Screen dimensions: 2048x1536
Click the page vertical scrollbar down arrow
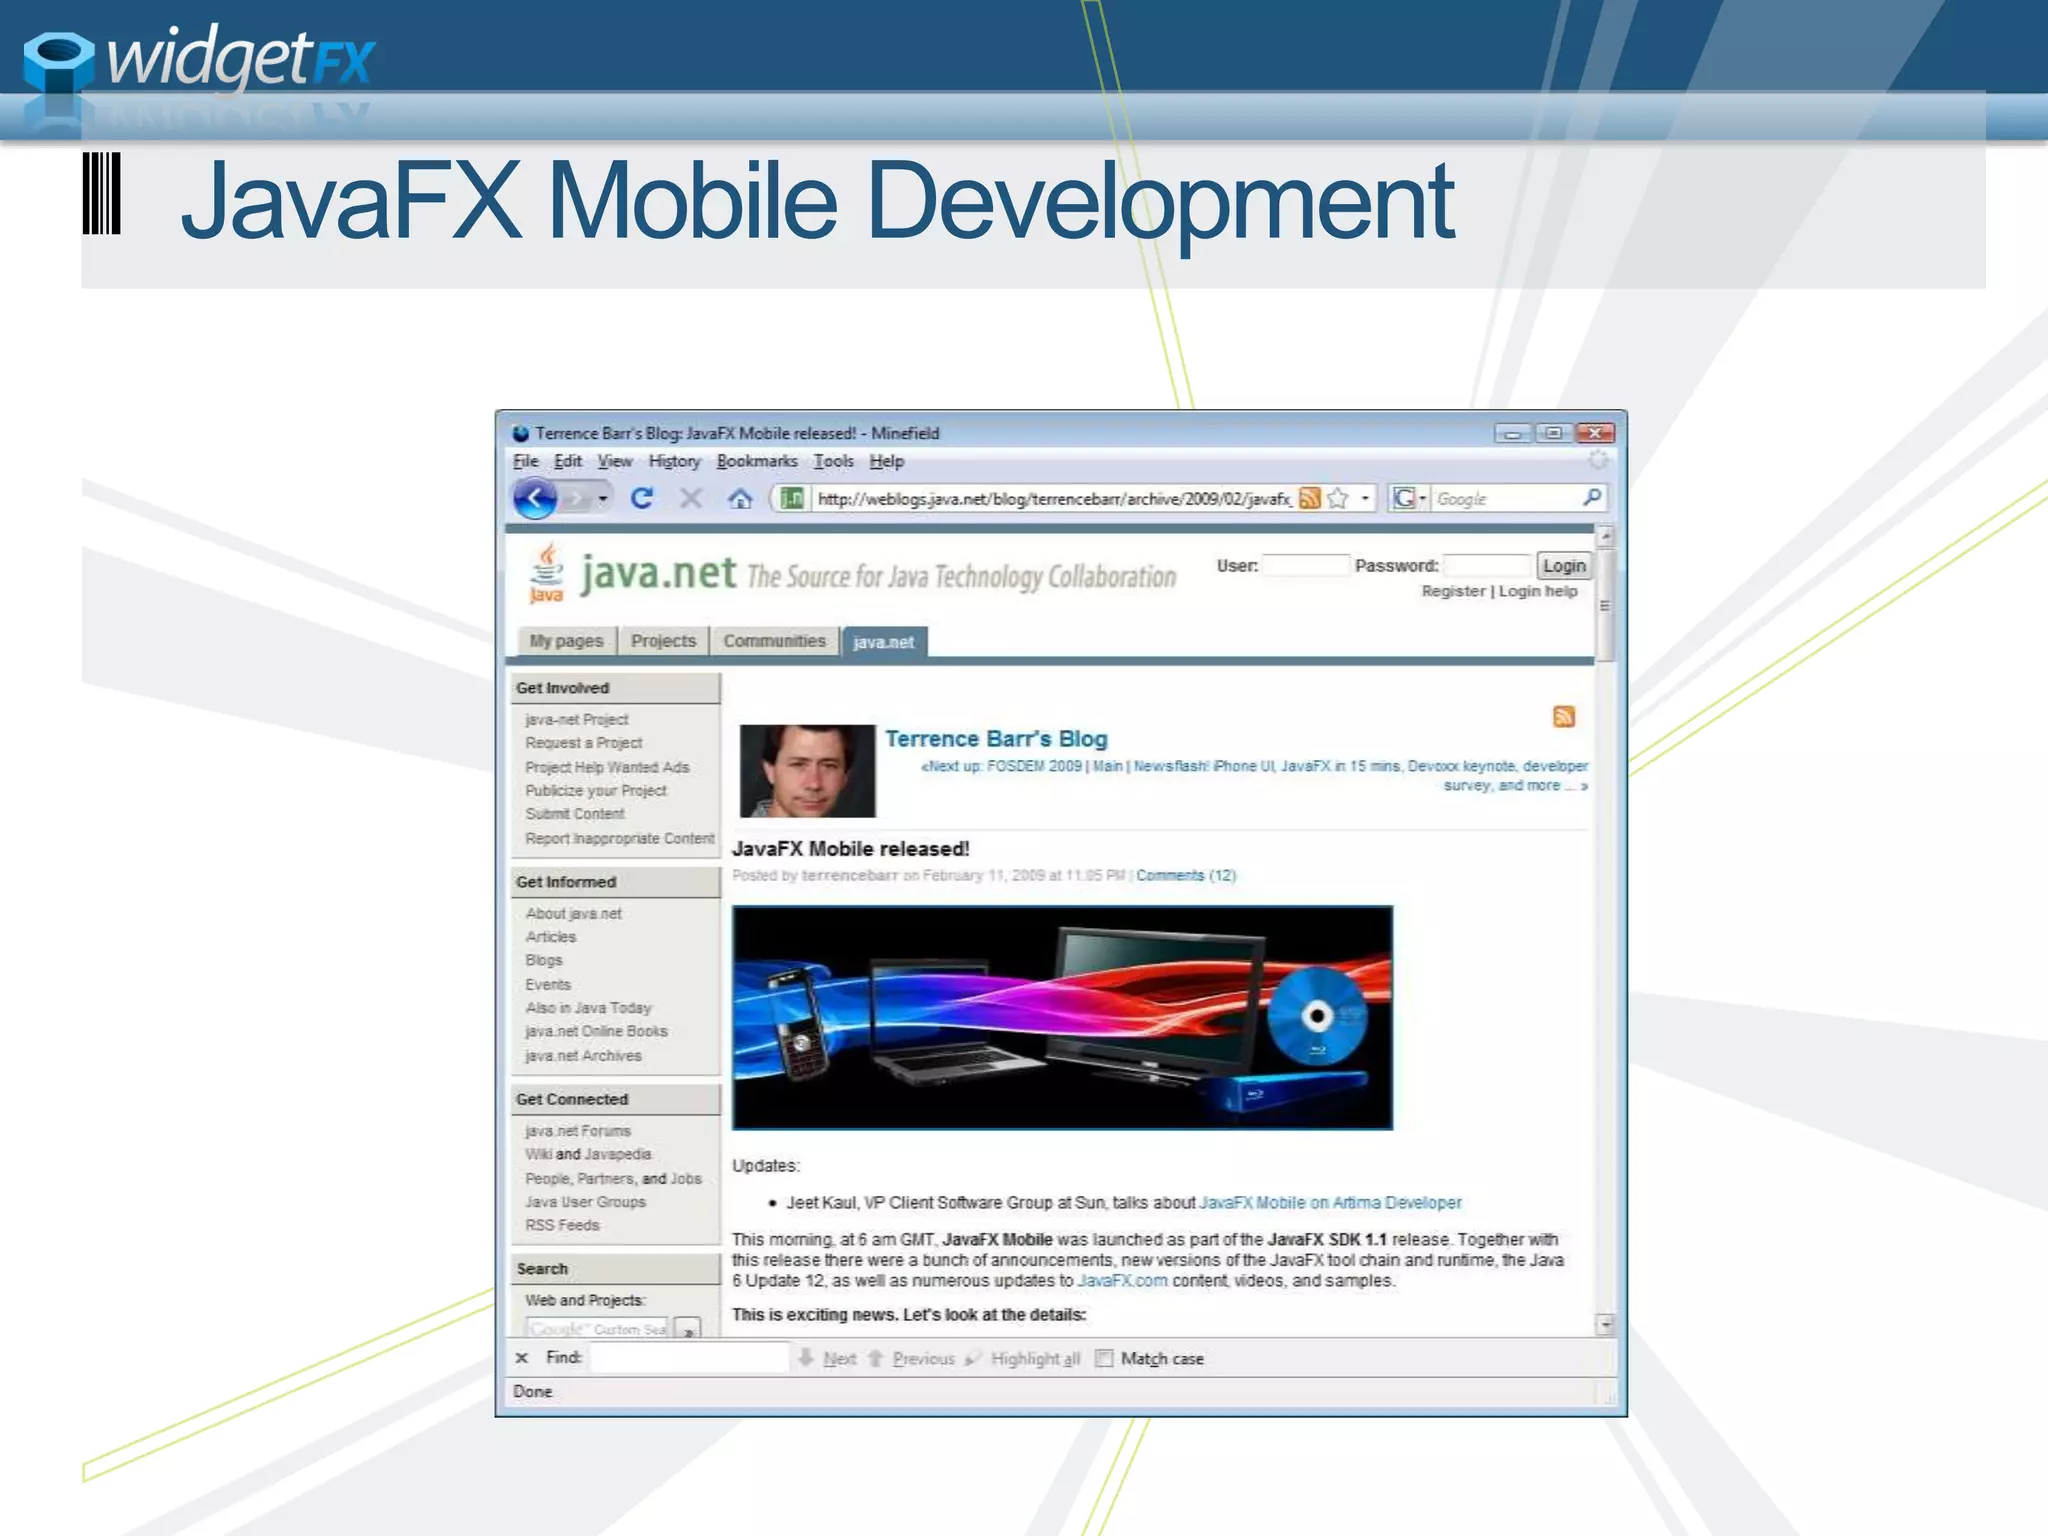click(x=1605, y=1324)
